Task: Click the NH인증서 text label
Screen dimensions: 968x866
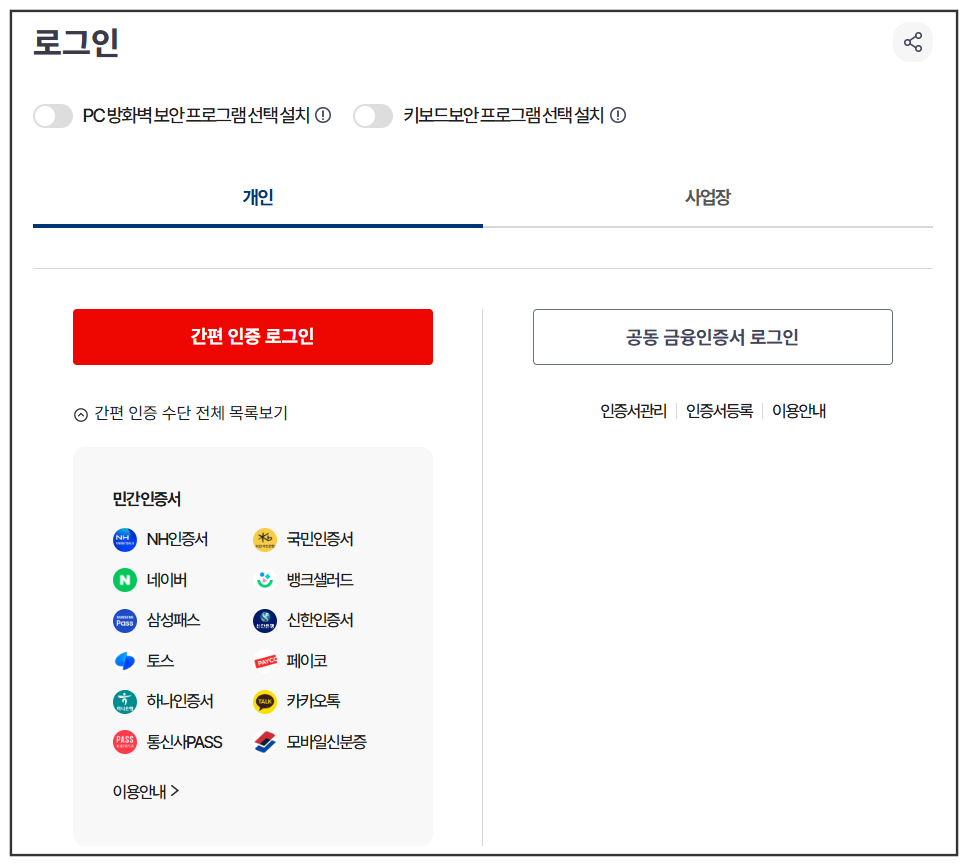Action: pyautogui.click(x=177, y=539)
